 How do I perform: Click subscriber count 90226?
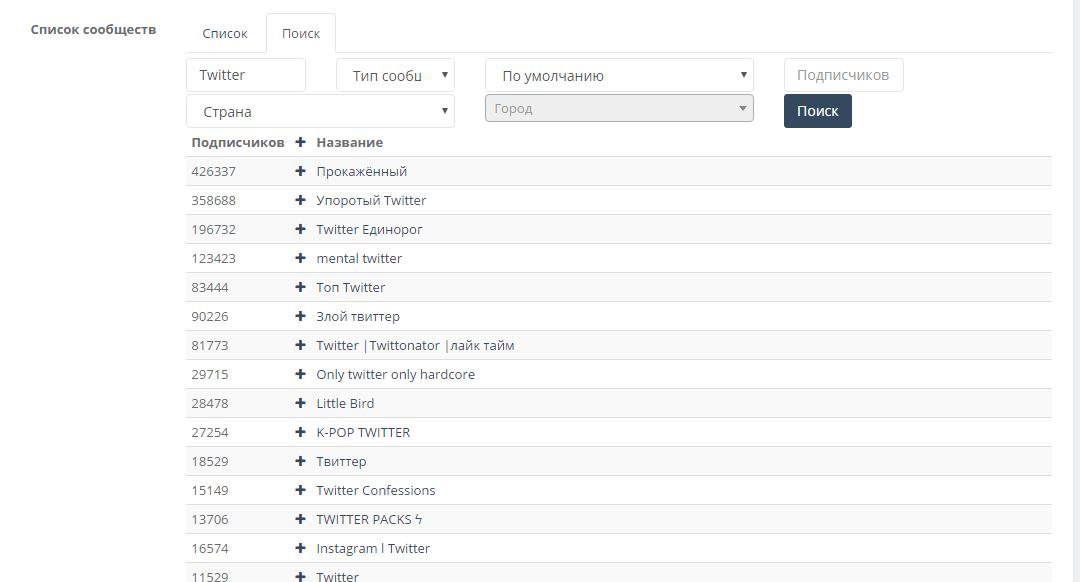click(x=210, y=316)
